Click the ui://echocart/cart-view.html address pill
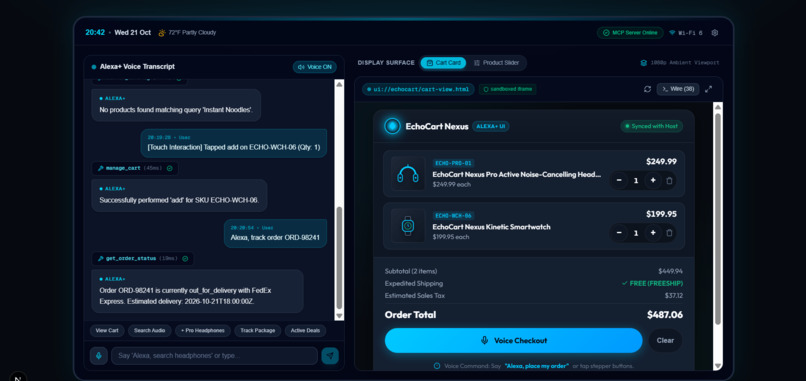Viewport: 806px width, 381px height. 418,89
